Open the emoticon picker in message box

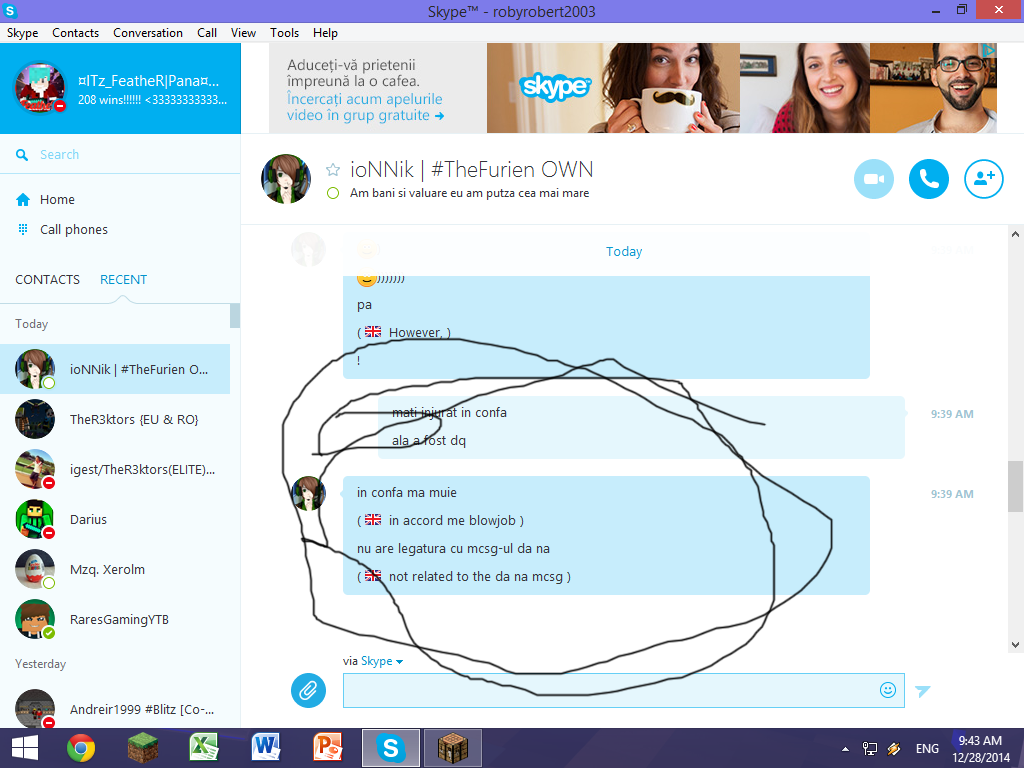888,690
